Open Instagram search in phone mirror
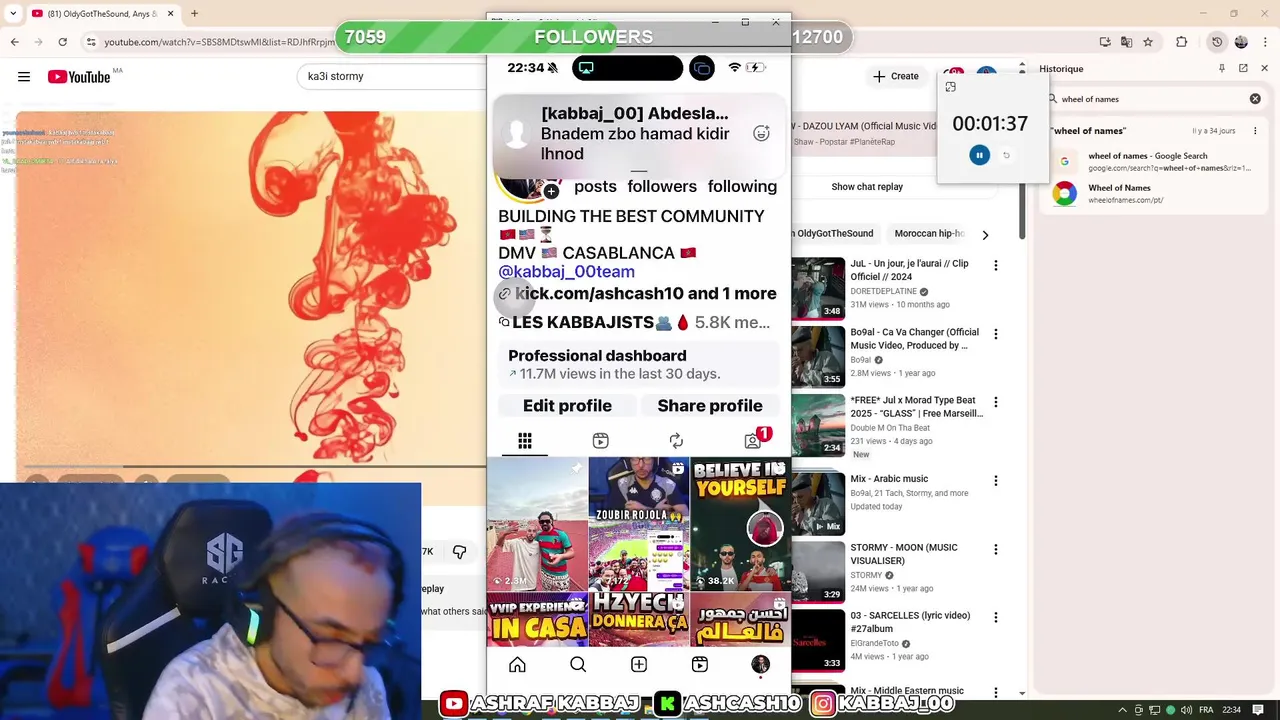Viewport: 1280px width, 720px height. [x=578, y=665]
